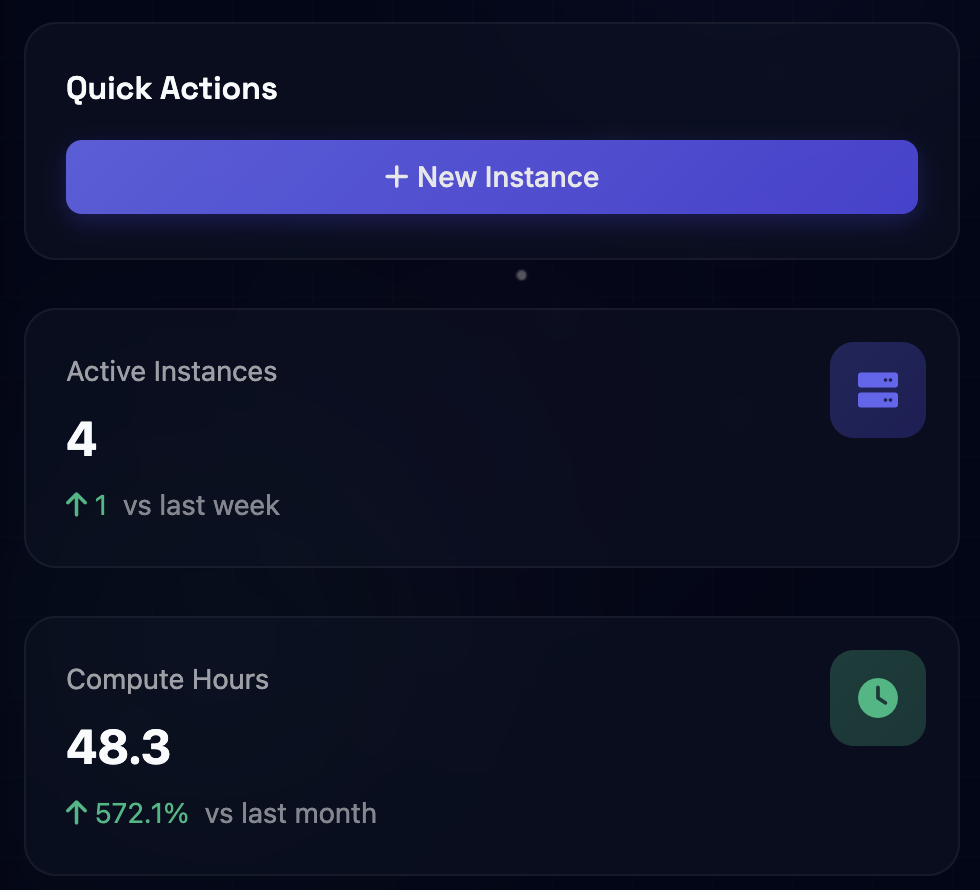Click the Quick Actions heading
980x890 pixels.
tap(171, 88)
